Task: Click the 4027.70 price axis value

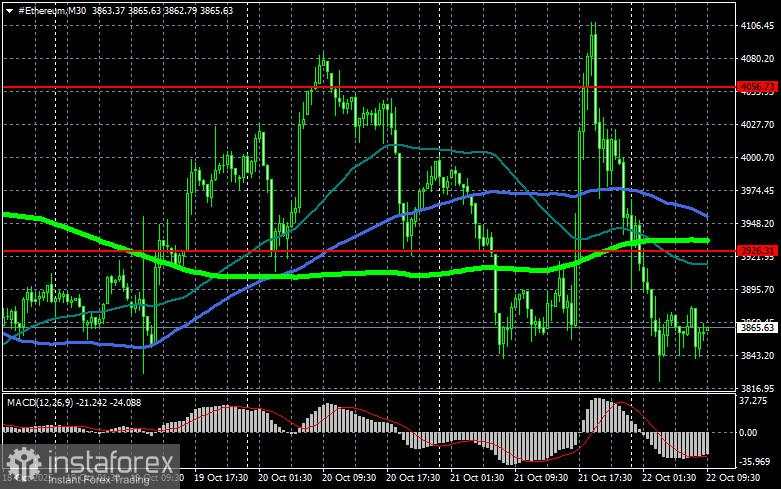Action: pos(757,124)
